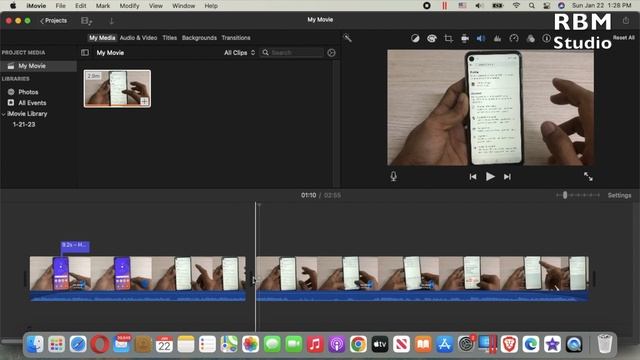This screenshot has height=360, width=640.
Task: Open Finder from the dock
Action: tap(35, 344)
